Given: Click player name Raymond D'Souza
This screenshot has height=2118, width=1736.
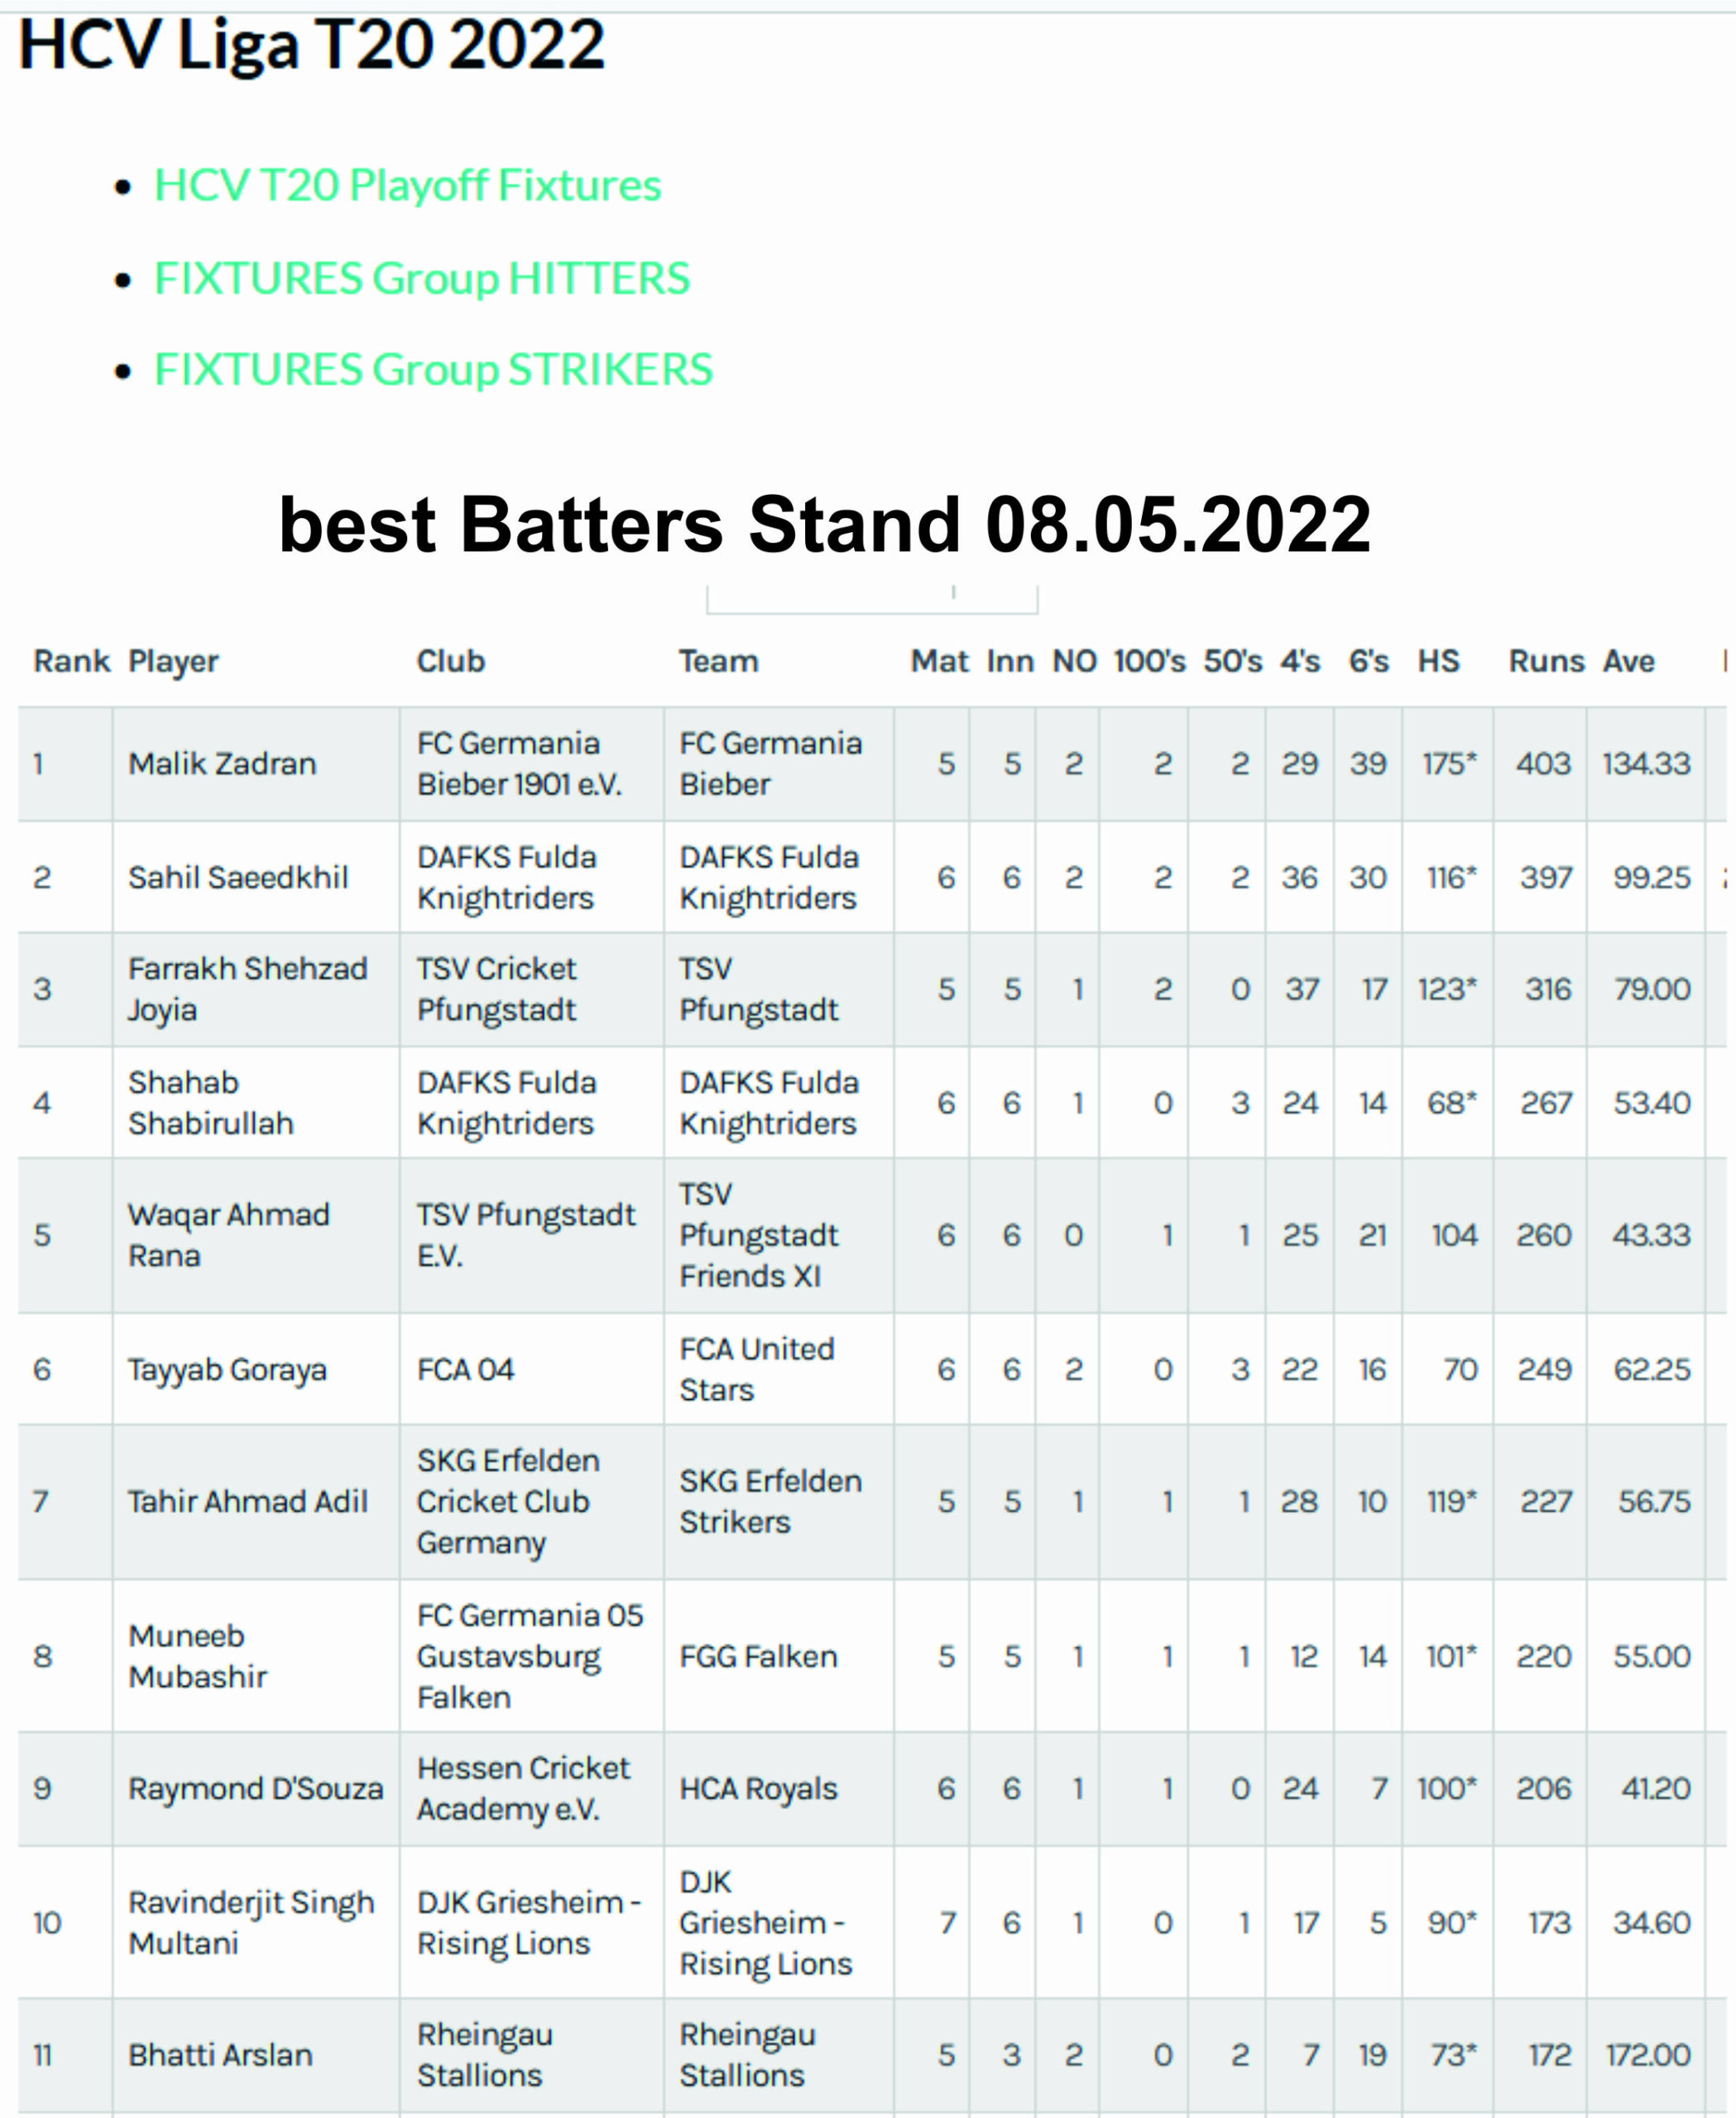Looking at the screenshot, I should coord(255,1788).
